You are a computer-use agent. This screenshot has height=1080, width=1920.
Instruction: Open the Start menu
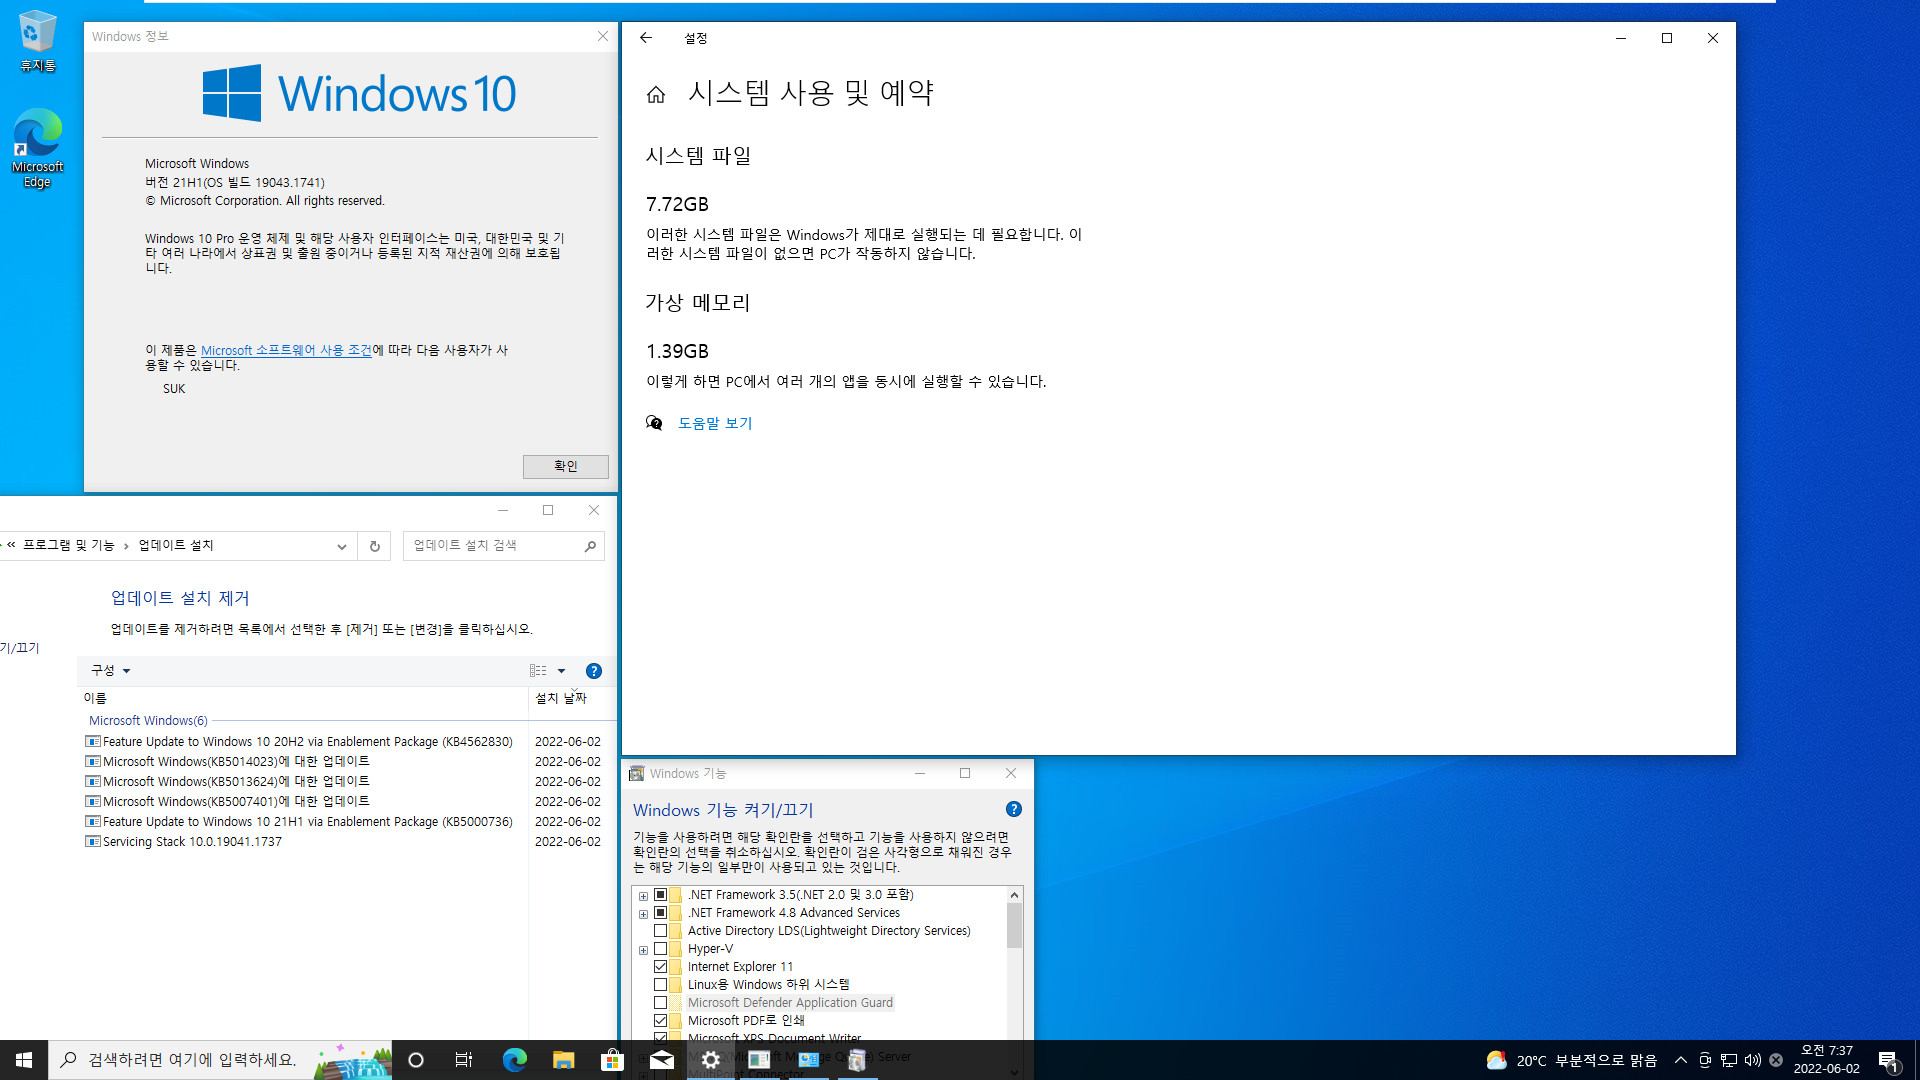point(24,1060)
